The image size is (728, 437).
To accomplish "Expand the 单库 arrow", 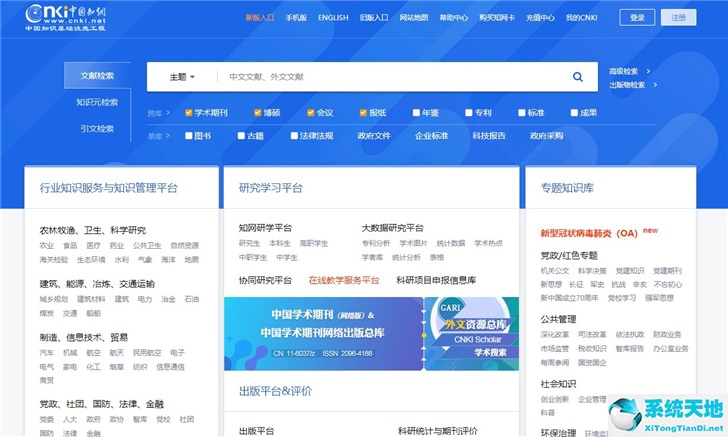I will 168,136.
